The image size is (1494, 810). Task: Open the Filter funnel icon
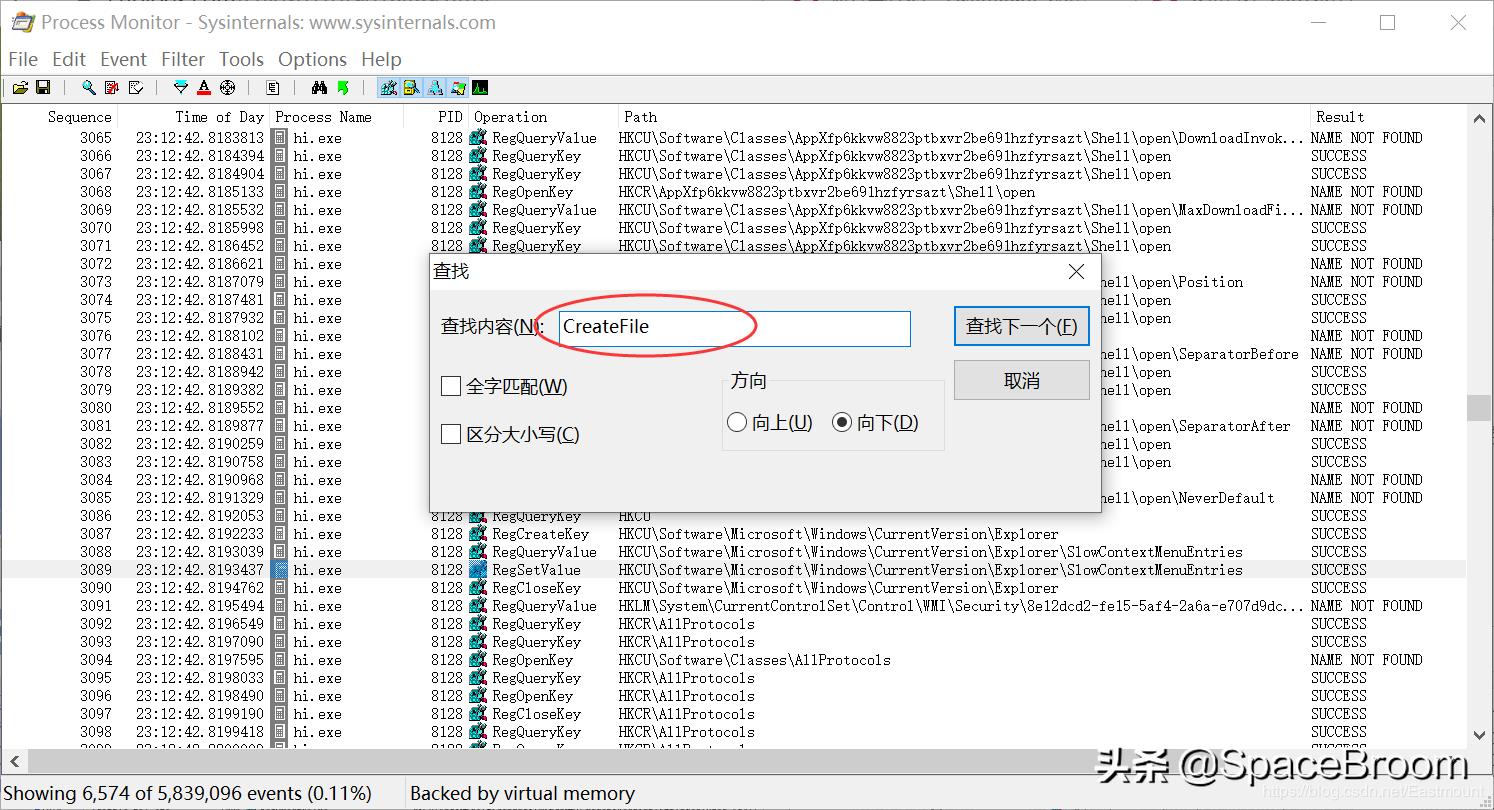[180, 88]
